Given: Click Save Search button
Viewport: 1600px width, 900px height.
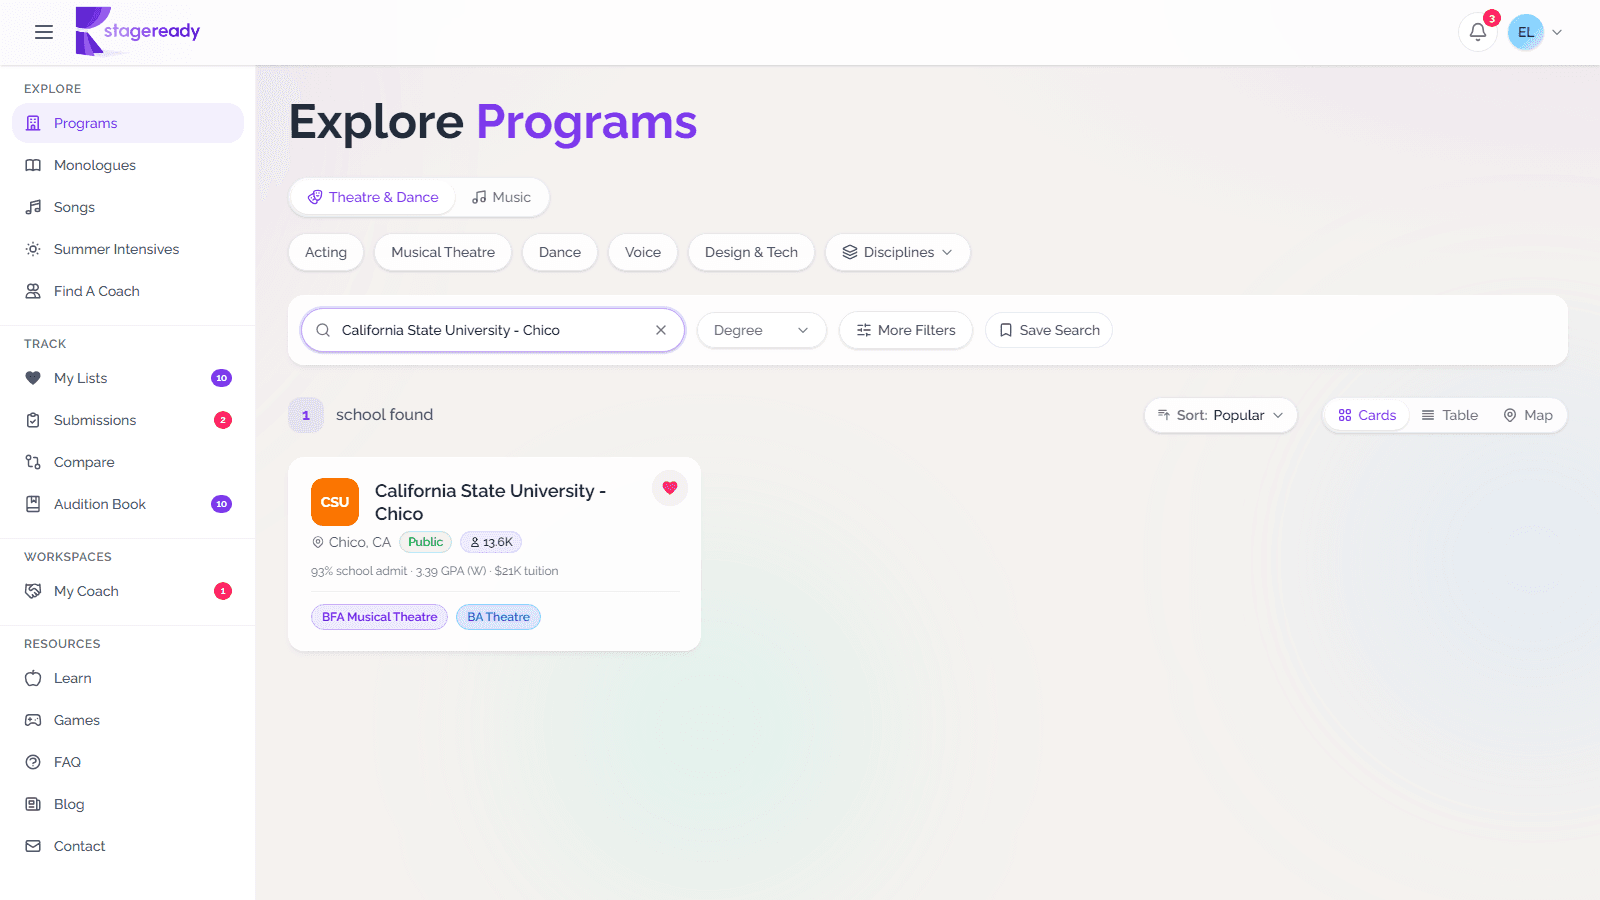Looking at the screenshot, I should tap(1049, 330).
